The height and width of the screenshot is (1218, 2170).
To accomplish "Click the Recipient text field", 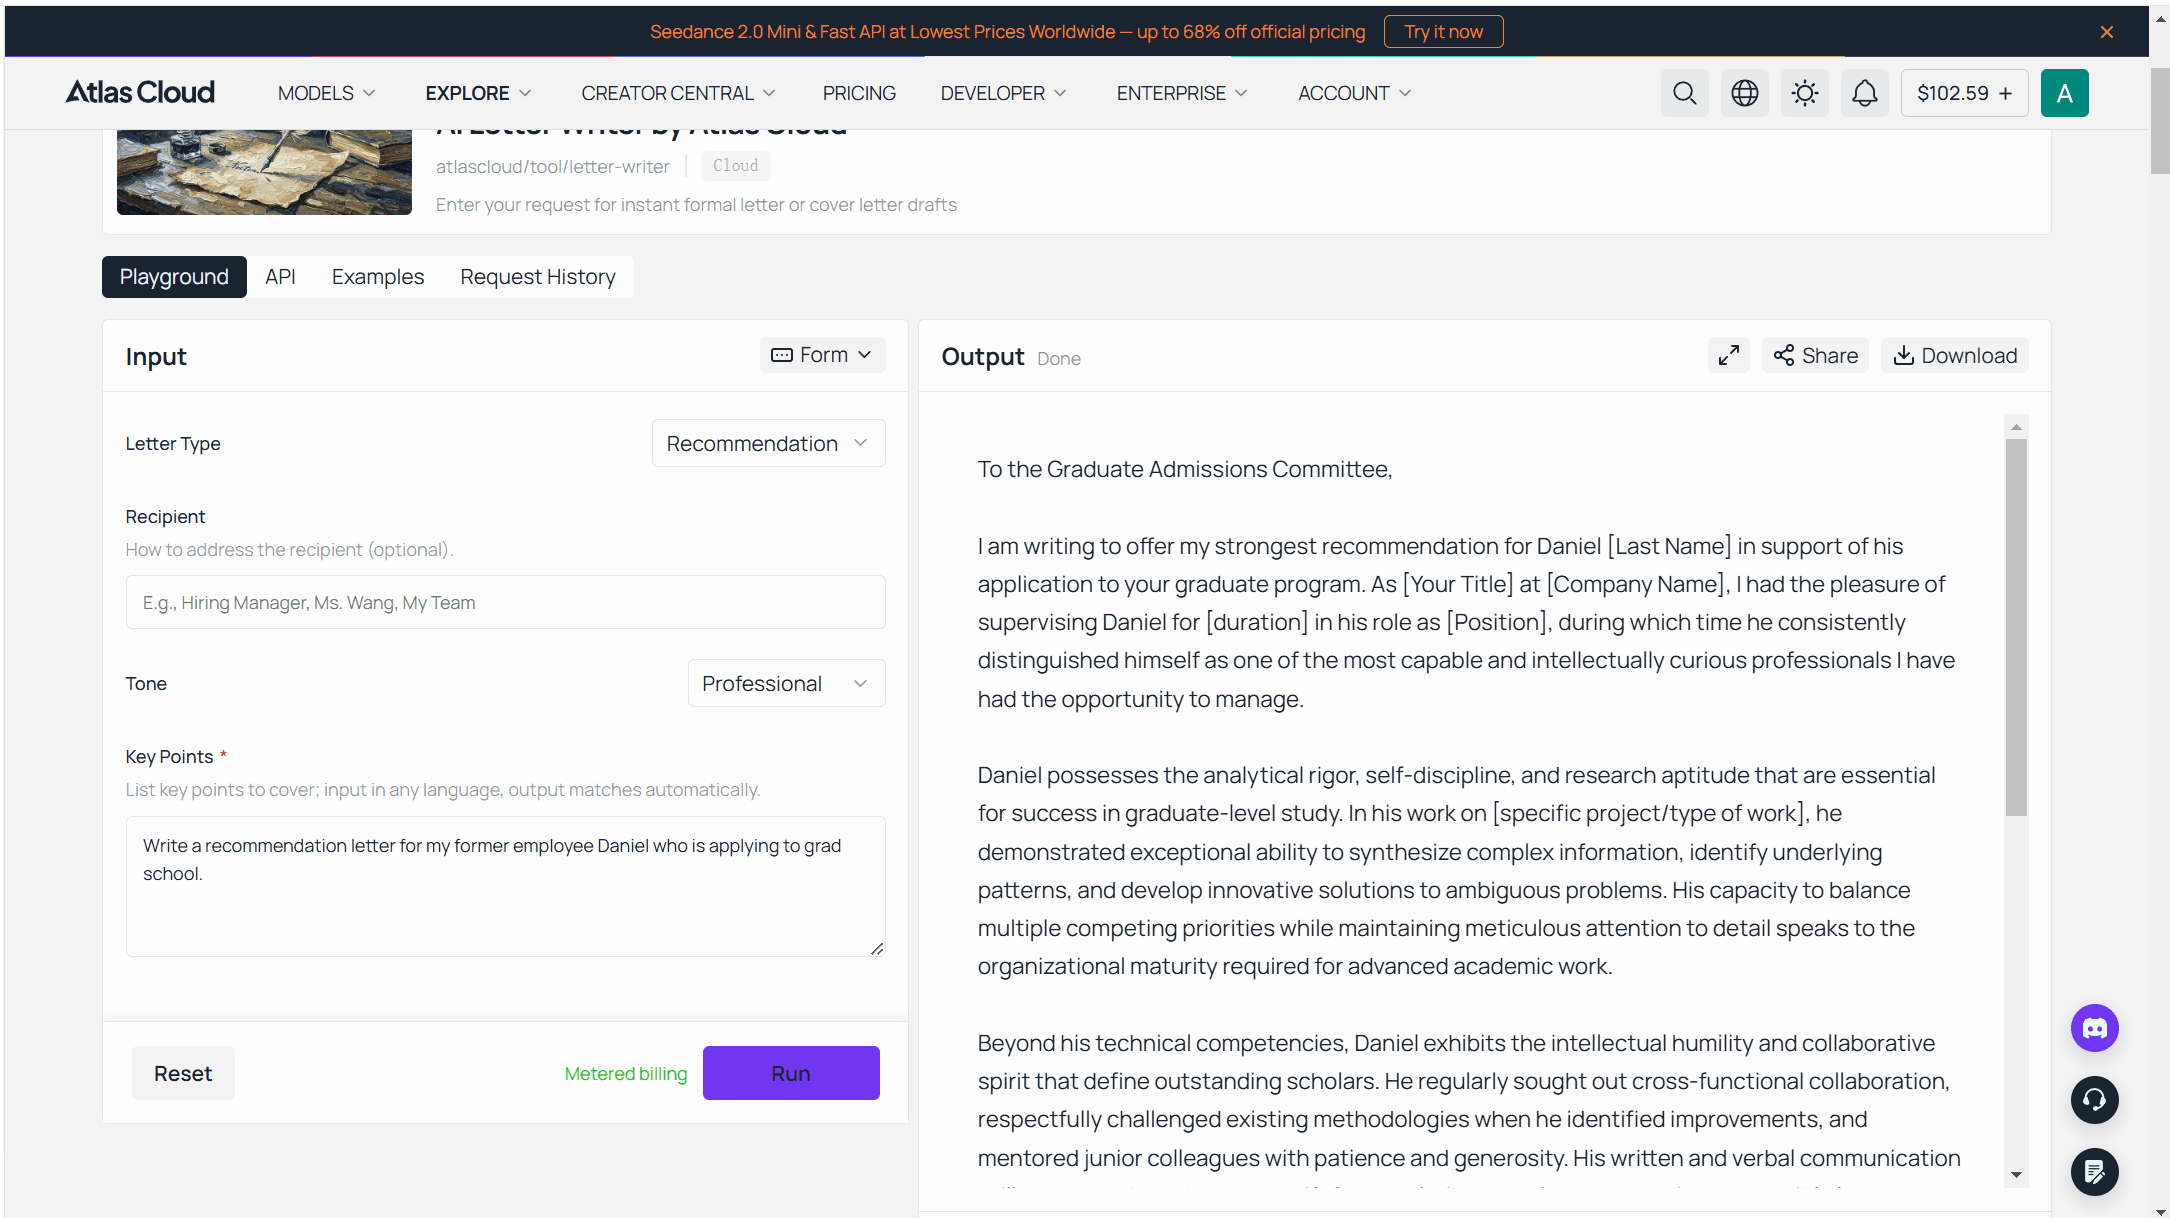I will (x=505, y=602).
